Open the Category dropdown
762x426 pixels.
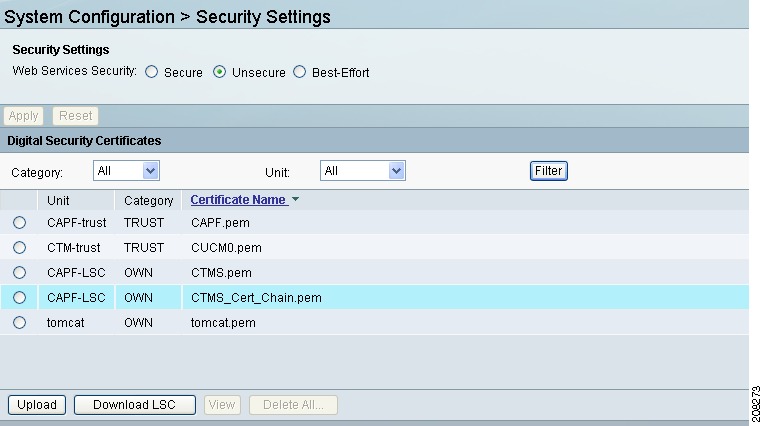[126, 171]
